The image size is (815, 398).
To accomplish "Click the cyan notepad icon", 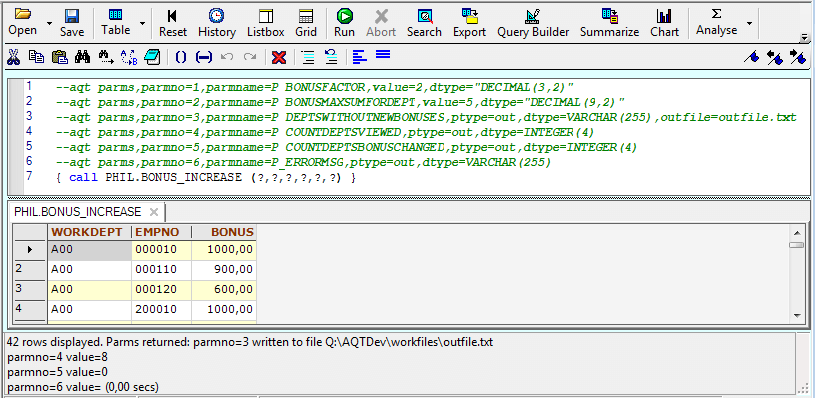I will click(x=152, y=57).
